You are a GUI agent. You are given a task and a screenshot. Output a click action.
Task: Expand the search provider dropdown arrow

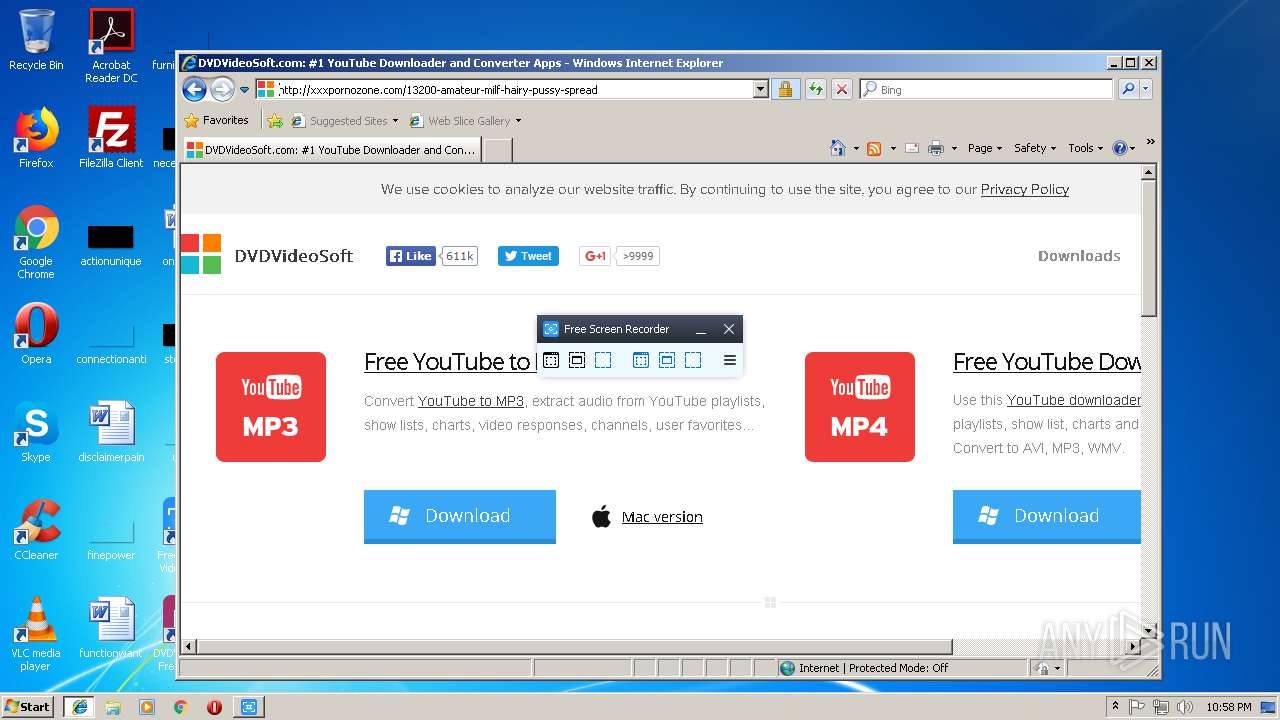point(1146,89)
